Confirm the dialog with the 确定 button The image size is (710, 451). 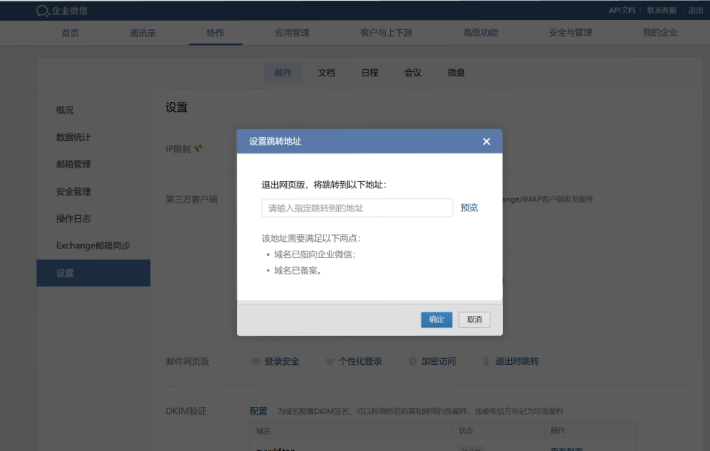pyautogui.click(x=436, y=320)
